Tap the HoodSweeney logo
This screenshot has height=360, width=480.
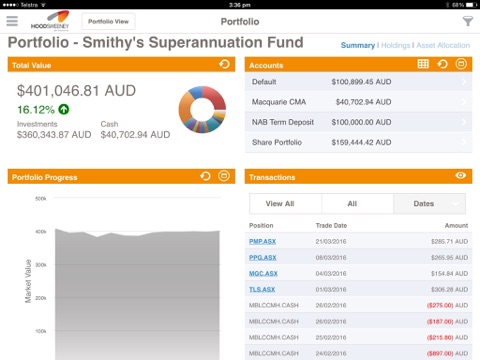tap(50, 21)
